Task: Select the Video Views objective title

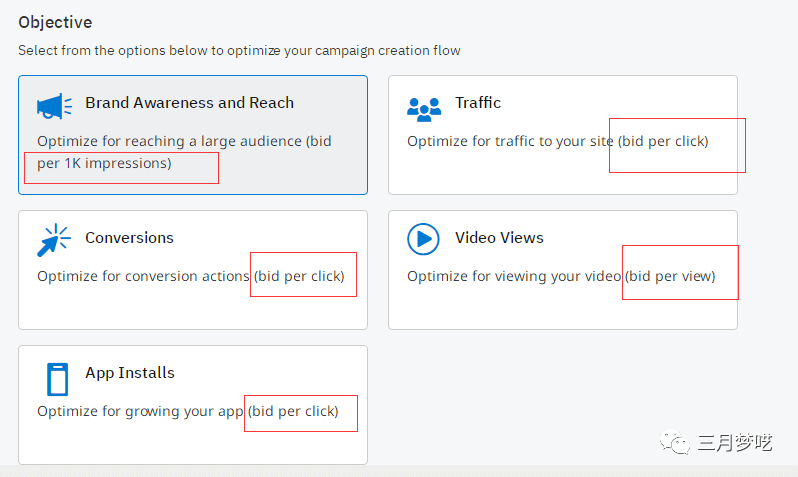Action: [x=499, y=237]
